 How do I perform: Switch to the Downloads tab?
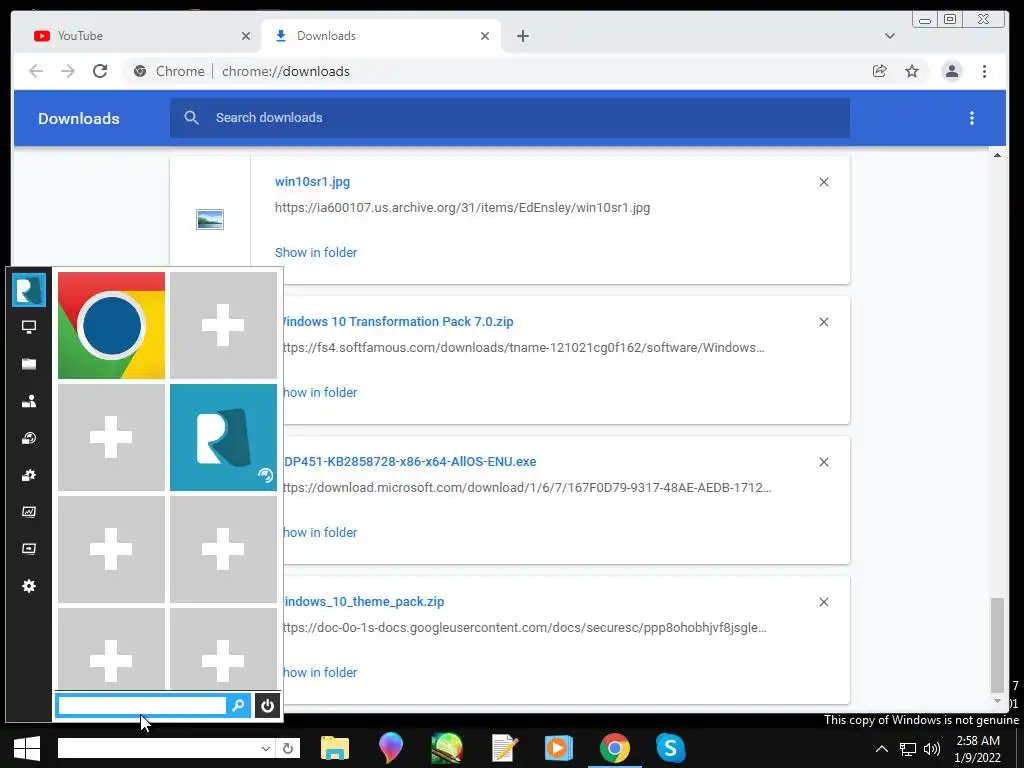tap(381, 36)
